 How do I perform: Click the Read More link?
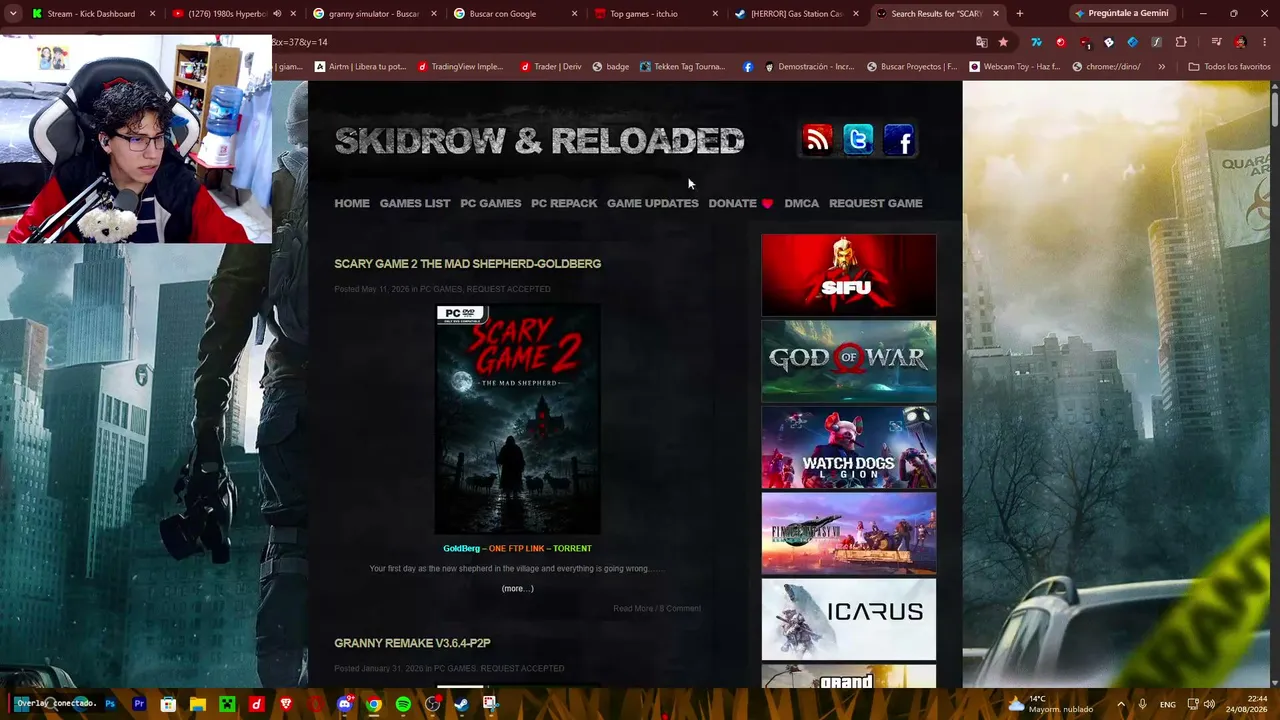click(633, 608)
